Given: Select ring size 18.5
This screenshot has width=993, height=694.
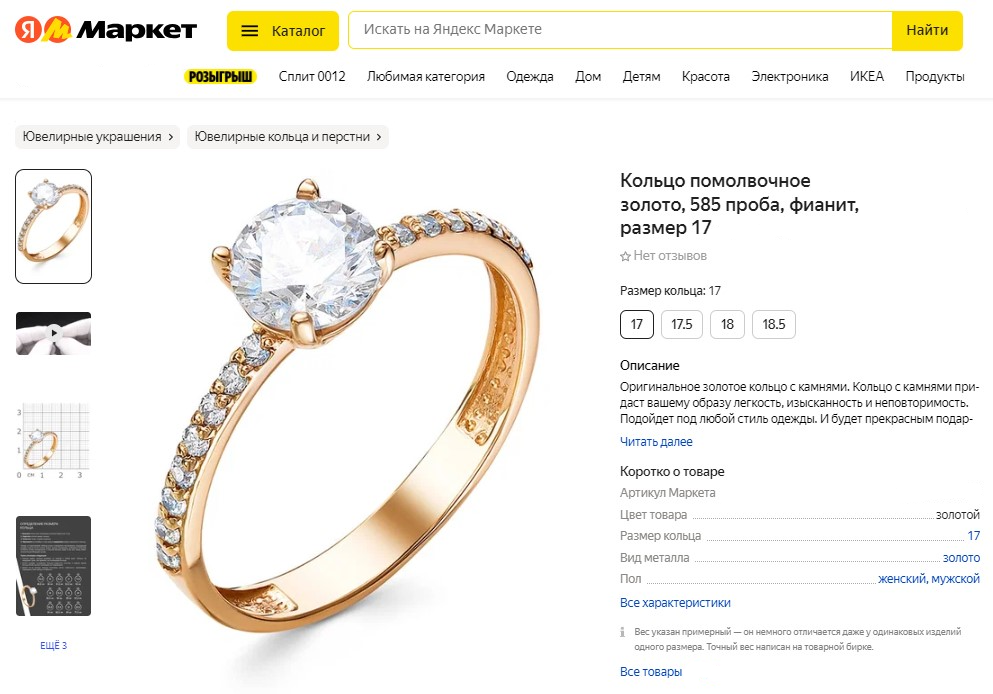Looking at the screenshot, I should tap(773, 325).
